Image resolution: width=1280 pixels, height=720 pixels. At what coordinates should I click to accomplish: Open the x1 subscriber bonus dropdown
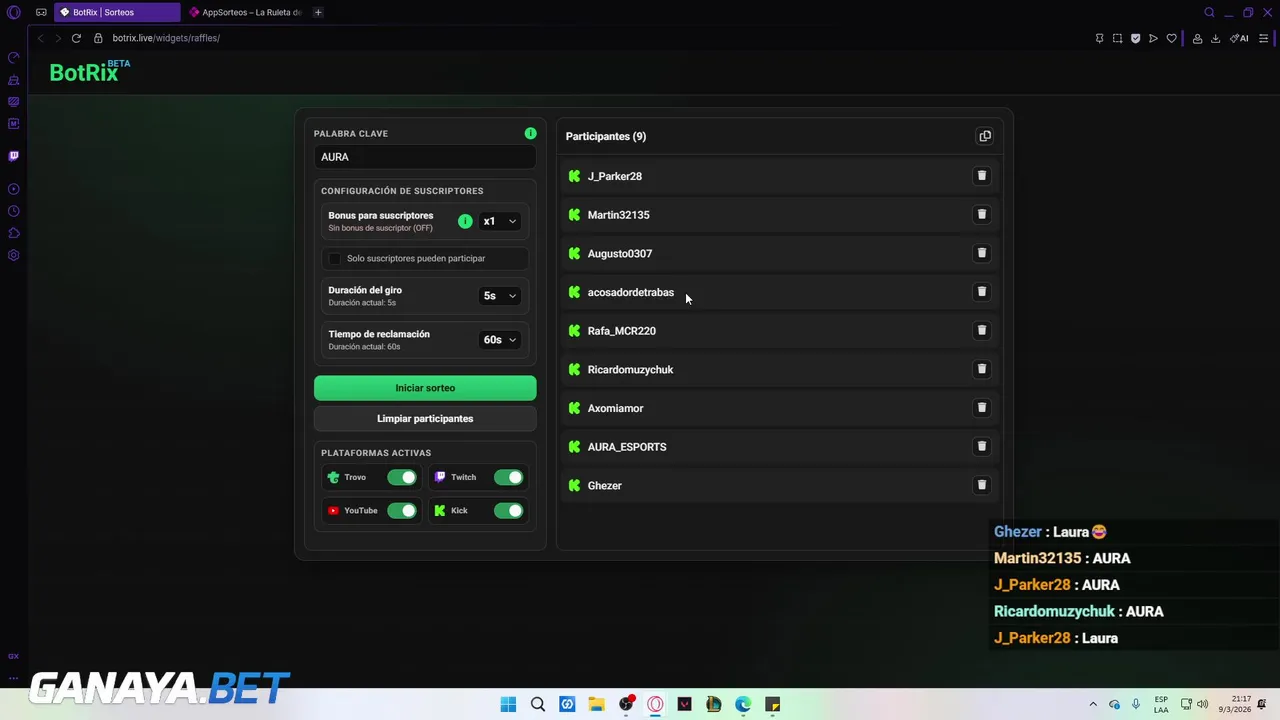[500, 221]
